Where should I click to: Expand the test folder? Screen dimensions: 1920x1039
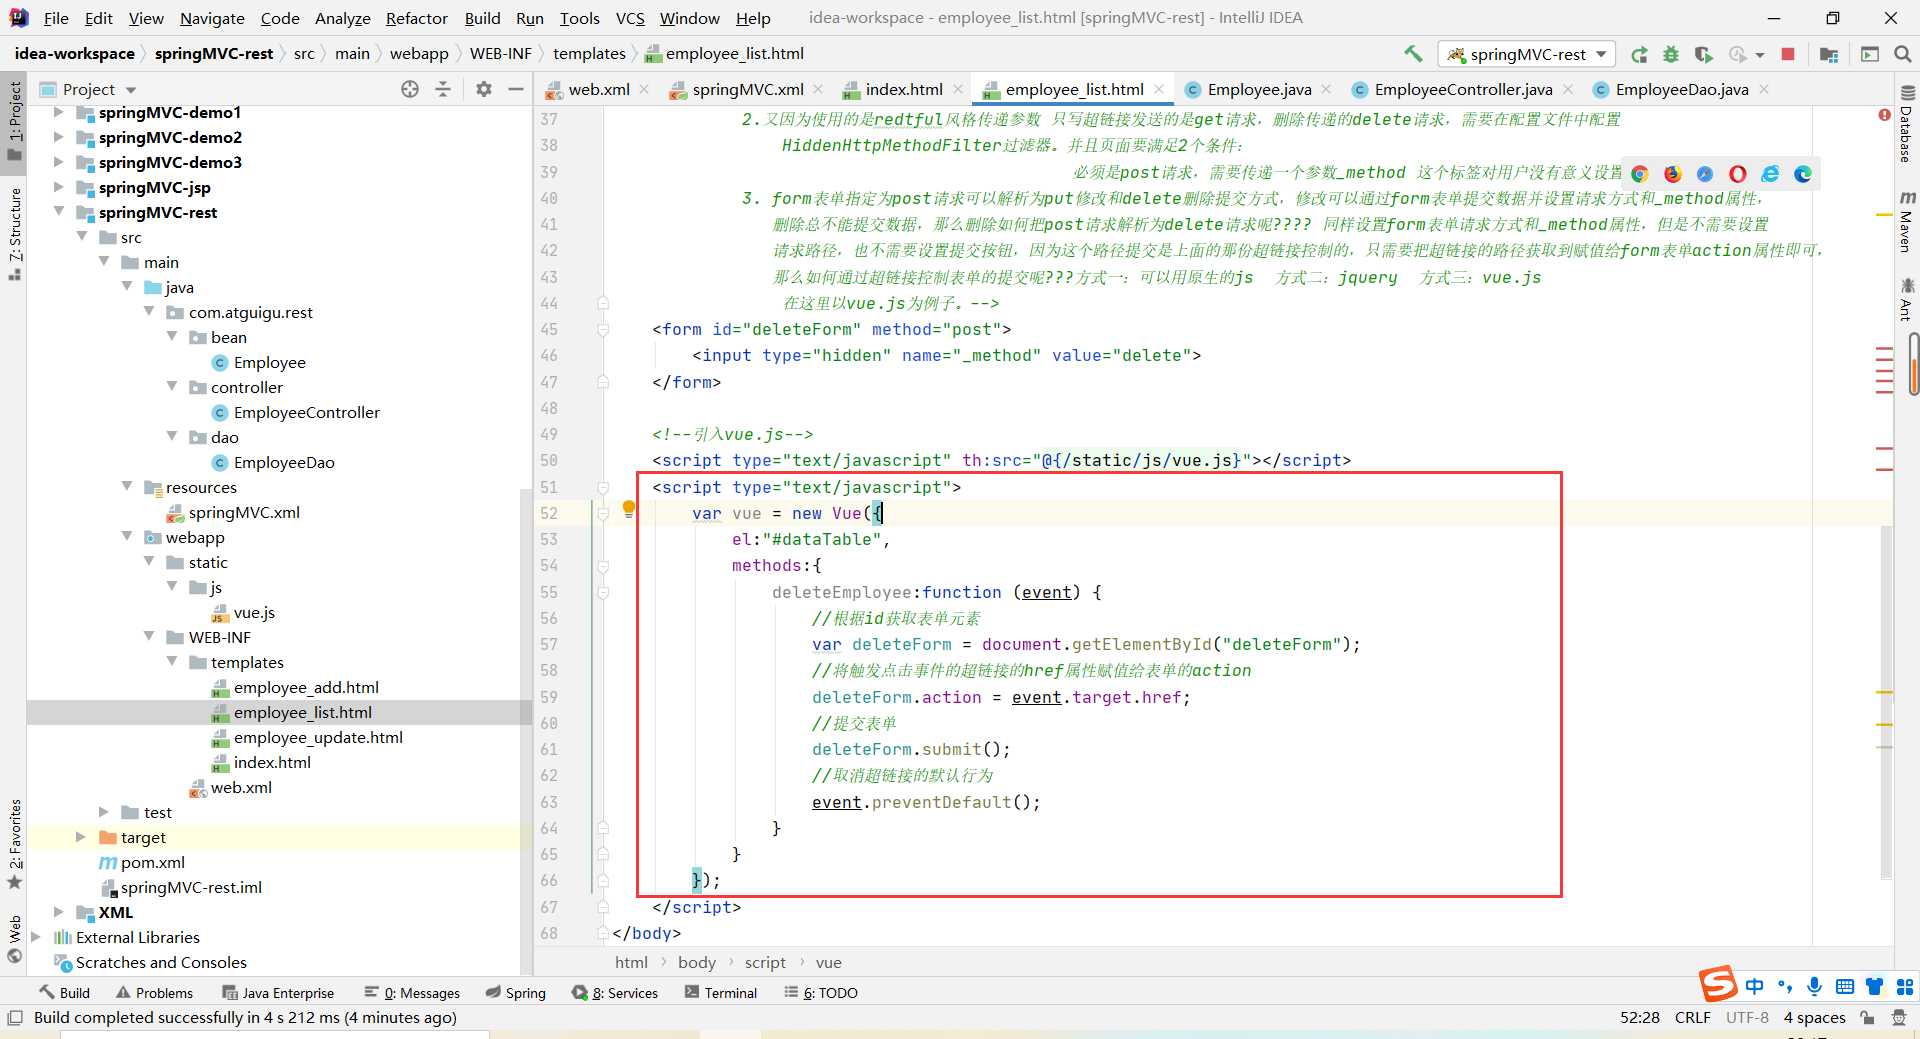tap(104, 812)
